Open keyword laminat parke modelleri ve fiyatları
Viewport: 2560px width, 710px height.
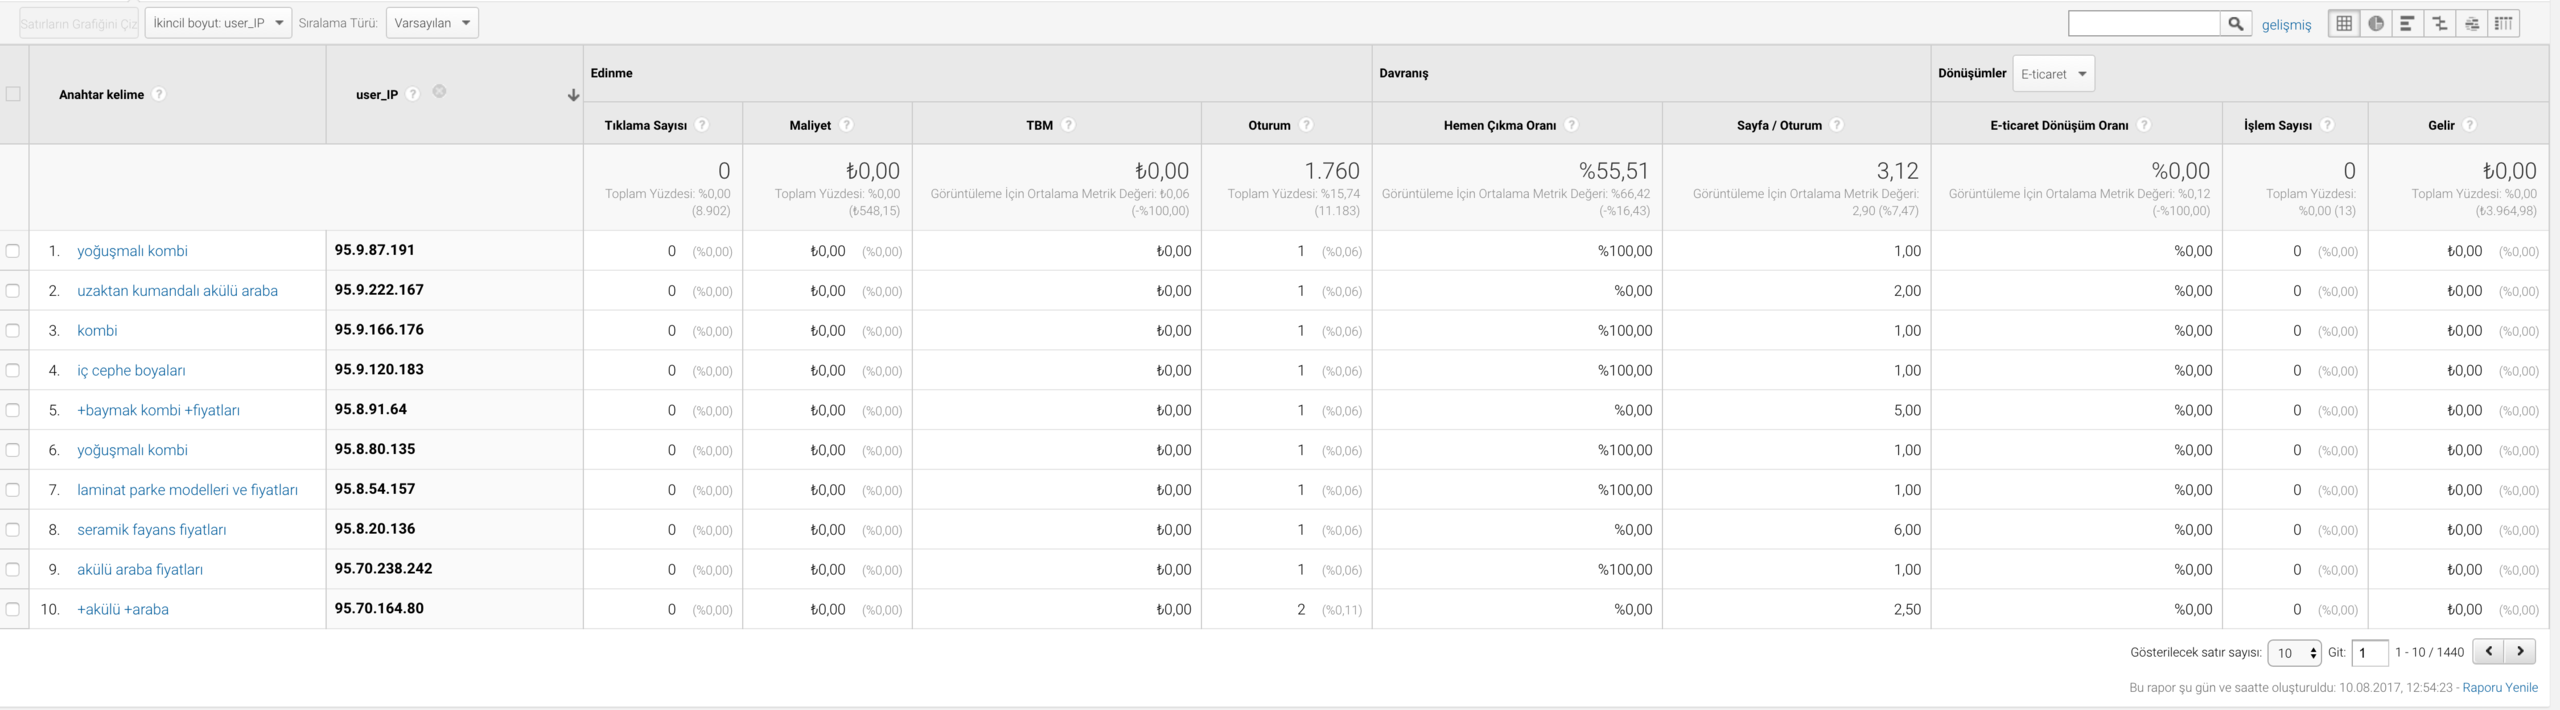click(187, 490)
